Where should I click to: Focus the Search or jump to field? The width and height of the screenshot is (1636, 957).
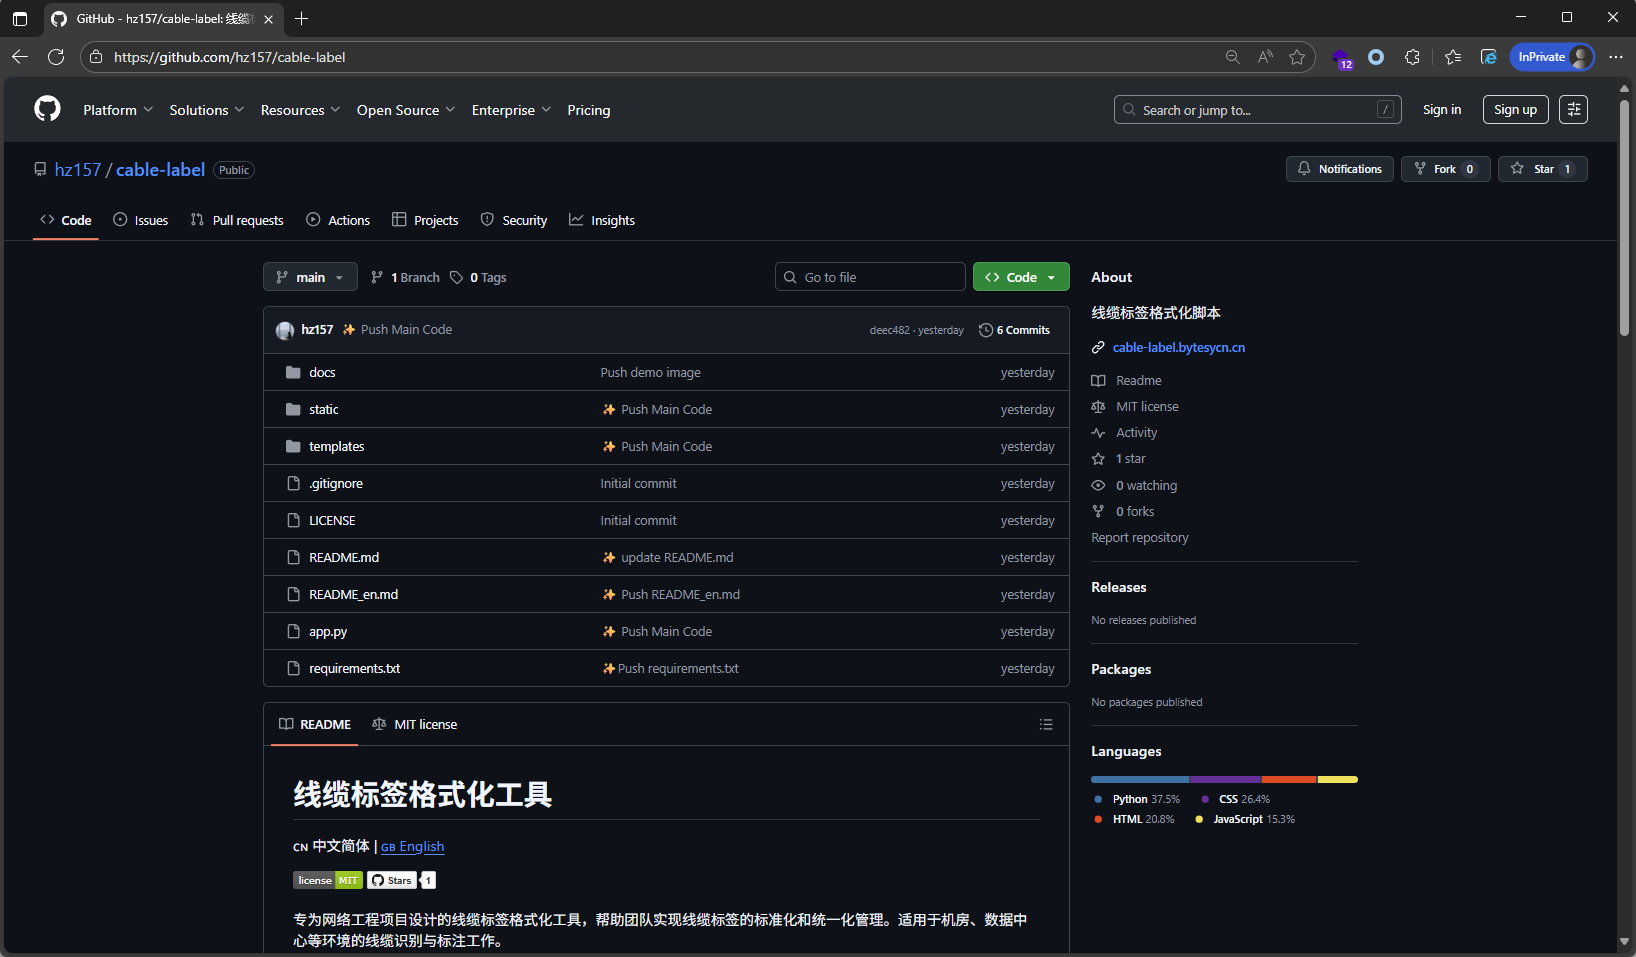(x=1257, y=110)
